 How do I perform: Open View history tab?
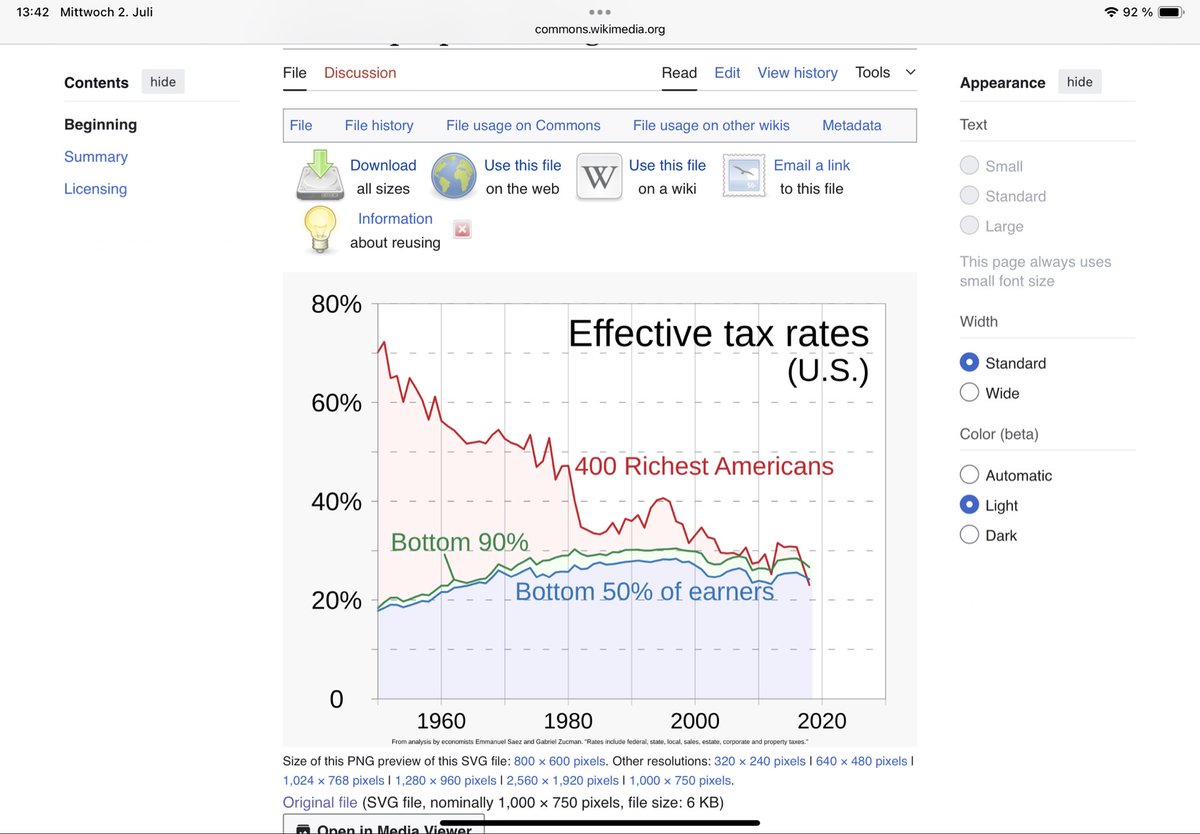(798, 73)
